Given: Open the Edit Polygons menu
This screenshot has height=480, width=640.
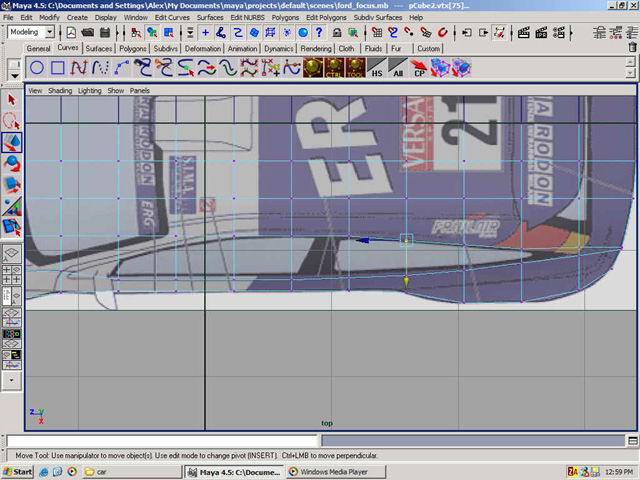Looking at the screenshot, I should [x=326, y=18].
